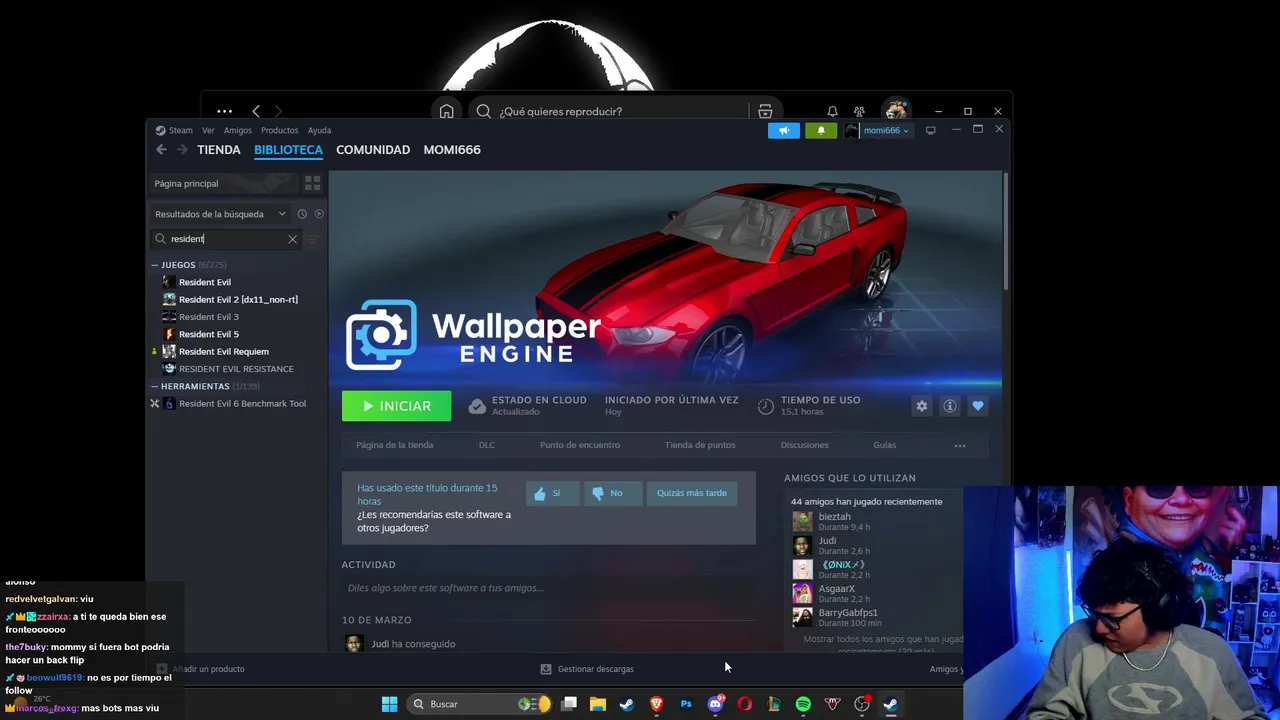Switch to Big Picture mode monitor icon
The width and height of the screenshot is (1280, 720).
pyautogui.click(x=930, y=130)
